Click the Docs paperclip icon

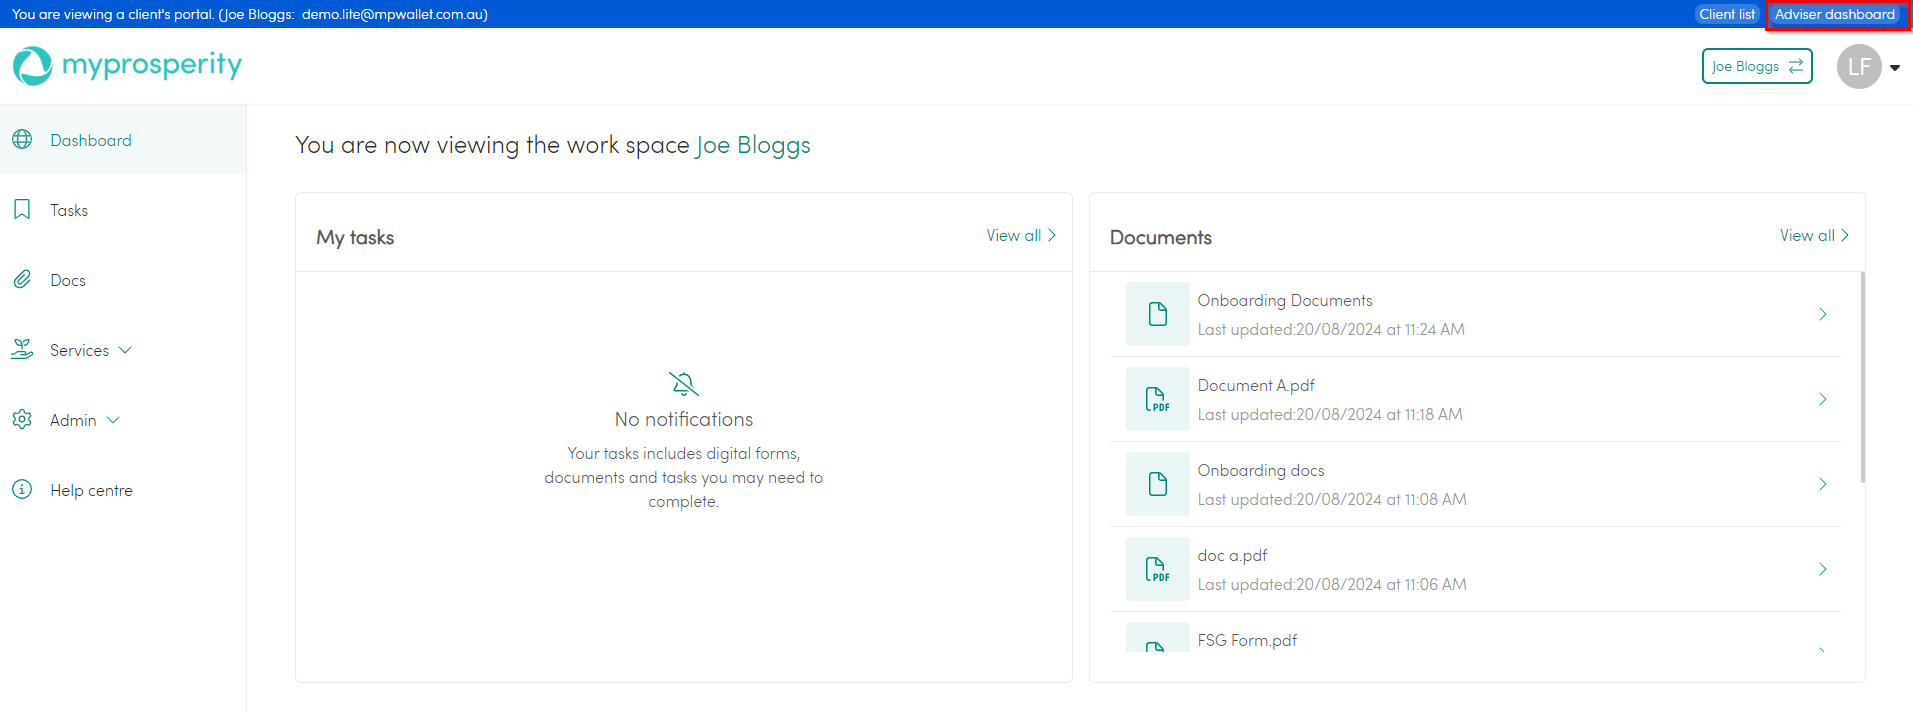click(22, 280)
